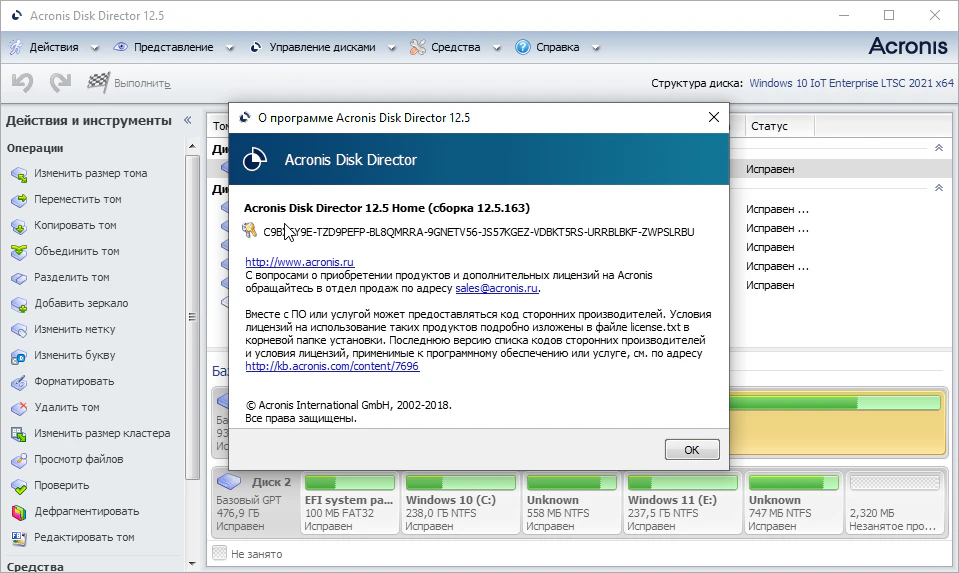This screenshot has height=573, width=959.
Task: Click the sales@acronis.ru email link
Action: coord(497,288)
